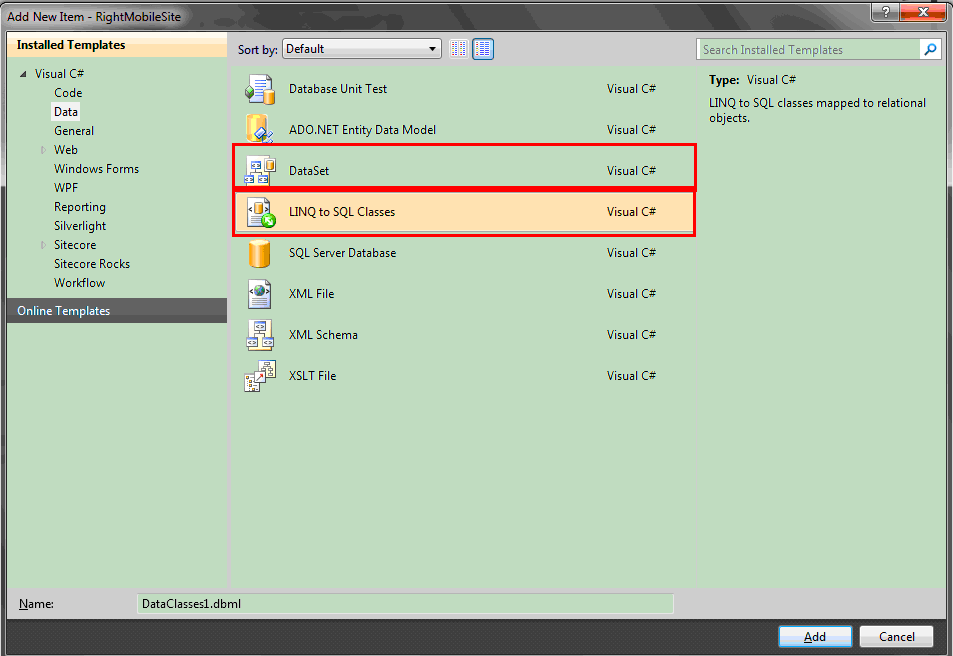The width and height of the screenshot is (953, 656).
Task: Switch to small icons view
Action: pos(459,49)
